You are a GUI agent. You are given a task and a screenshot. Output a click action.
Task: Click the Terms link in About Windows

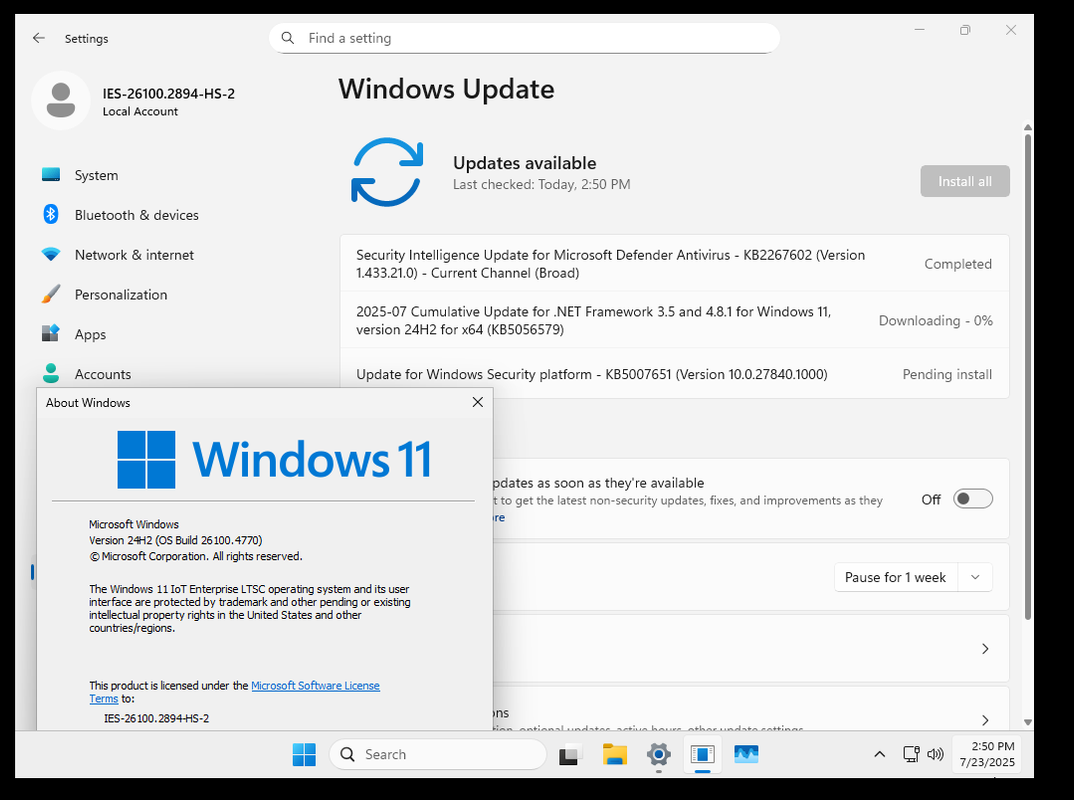(x=103, y=699)
